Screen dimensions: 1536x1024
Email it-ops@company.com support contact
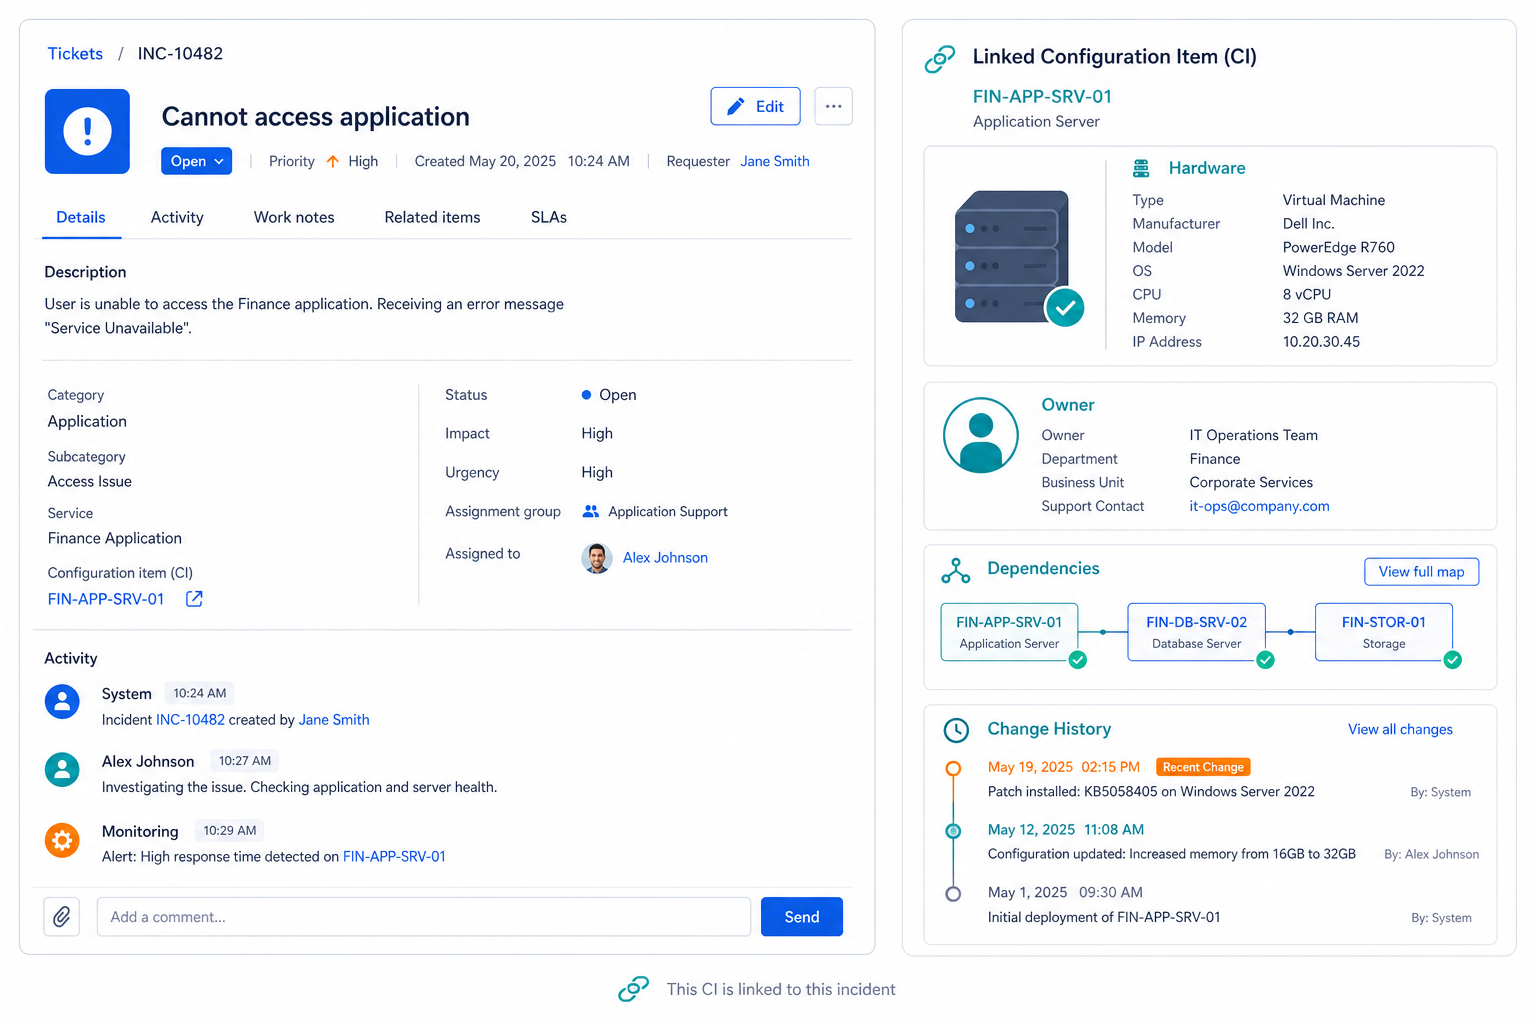click(x=1259, y=506)
